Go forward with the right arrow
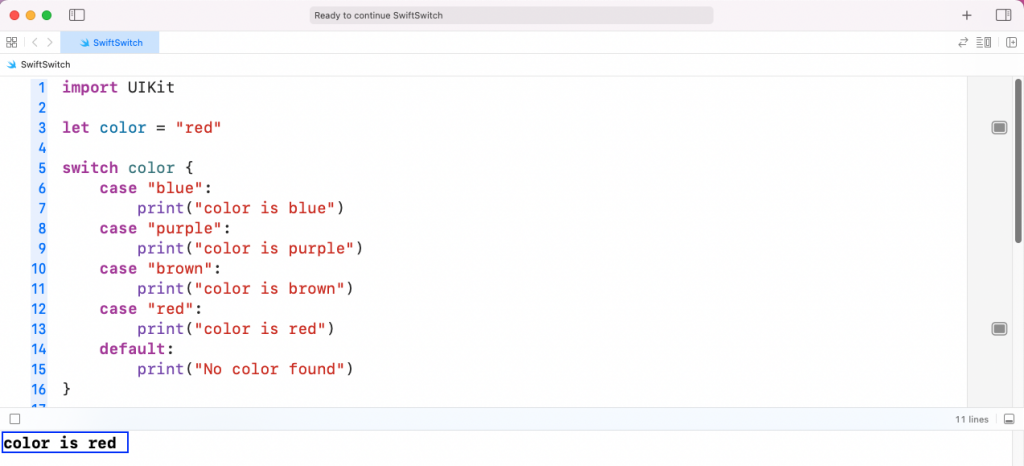The height and width of the screenshot is (466, 1024). tap(50, 42)
